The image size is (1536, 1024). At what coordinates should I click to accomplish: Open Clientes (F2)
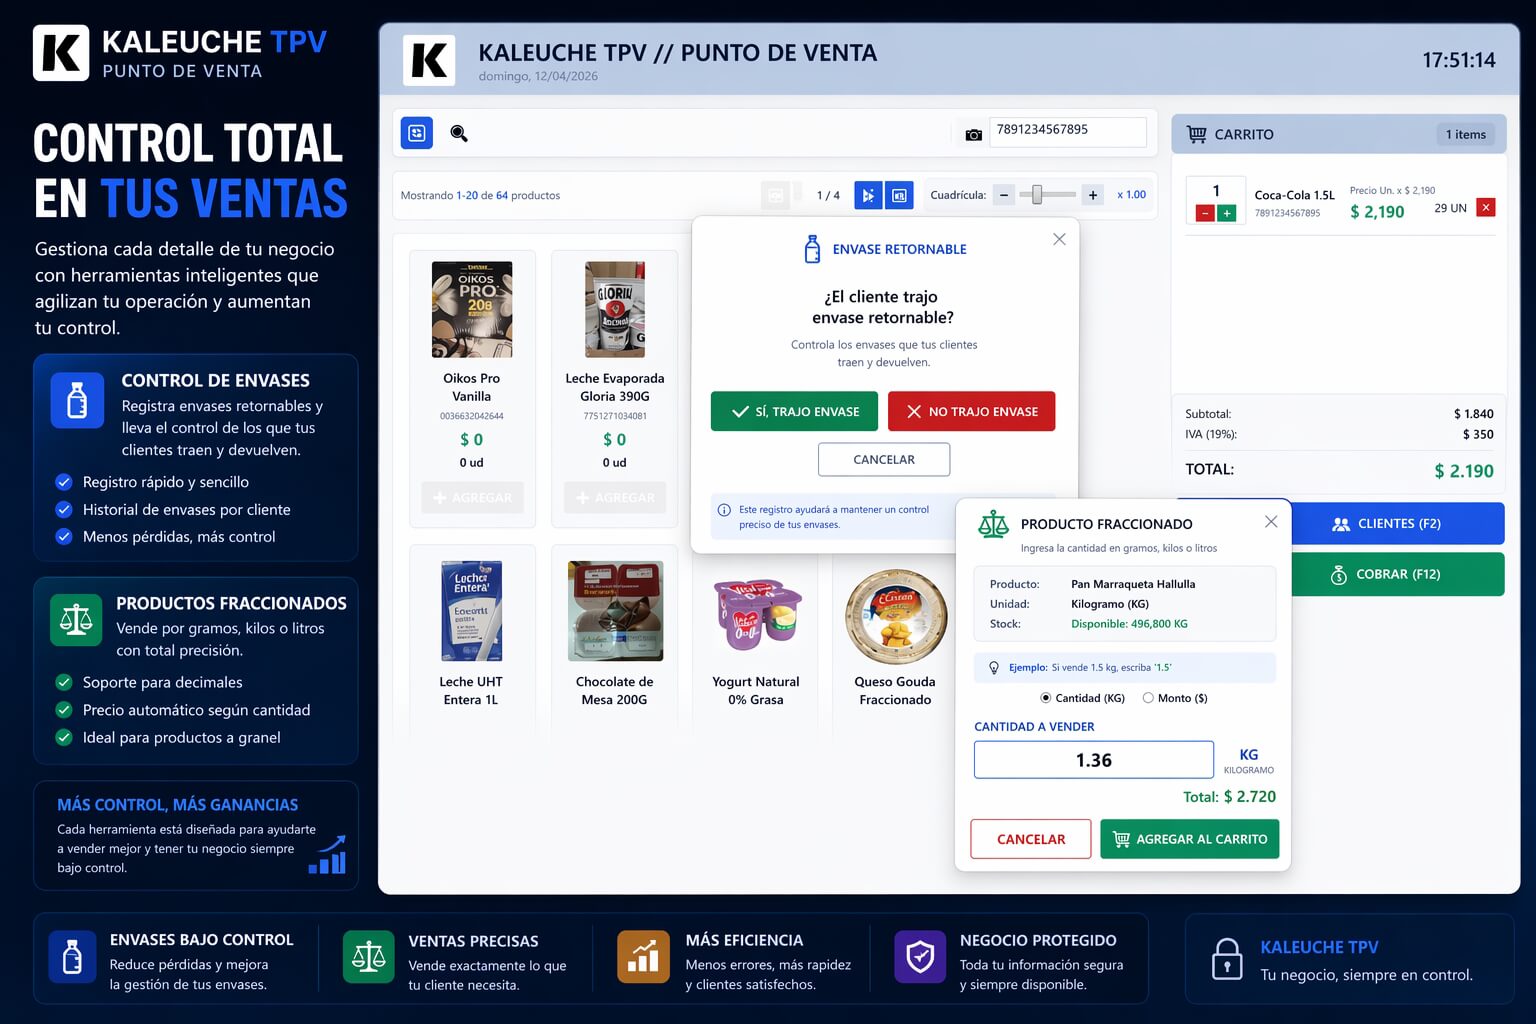coord(1398,524)
